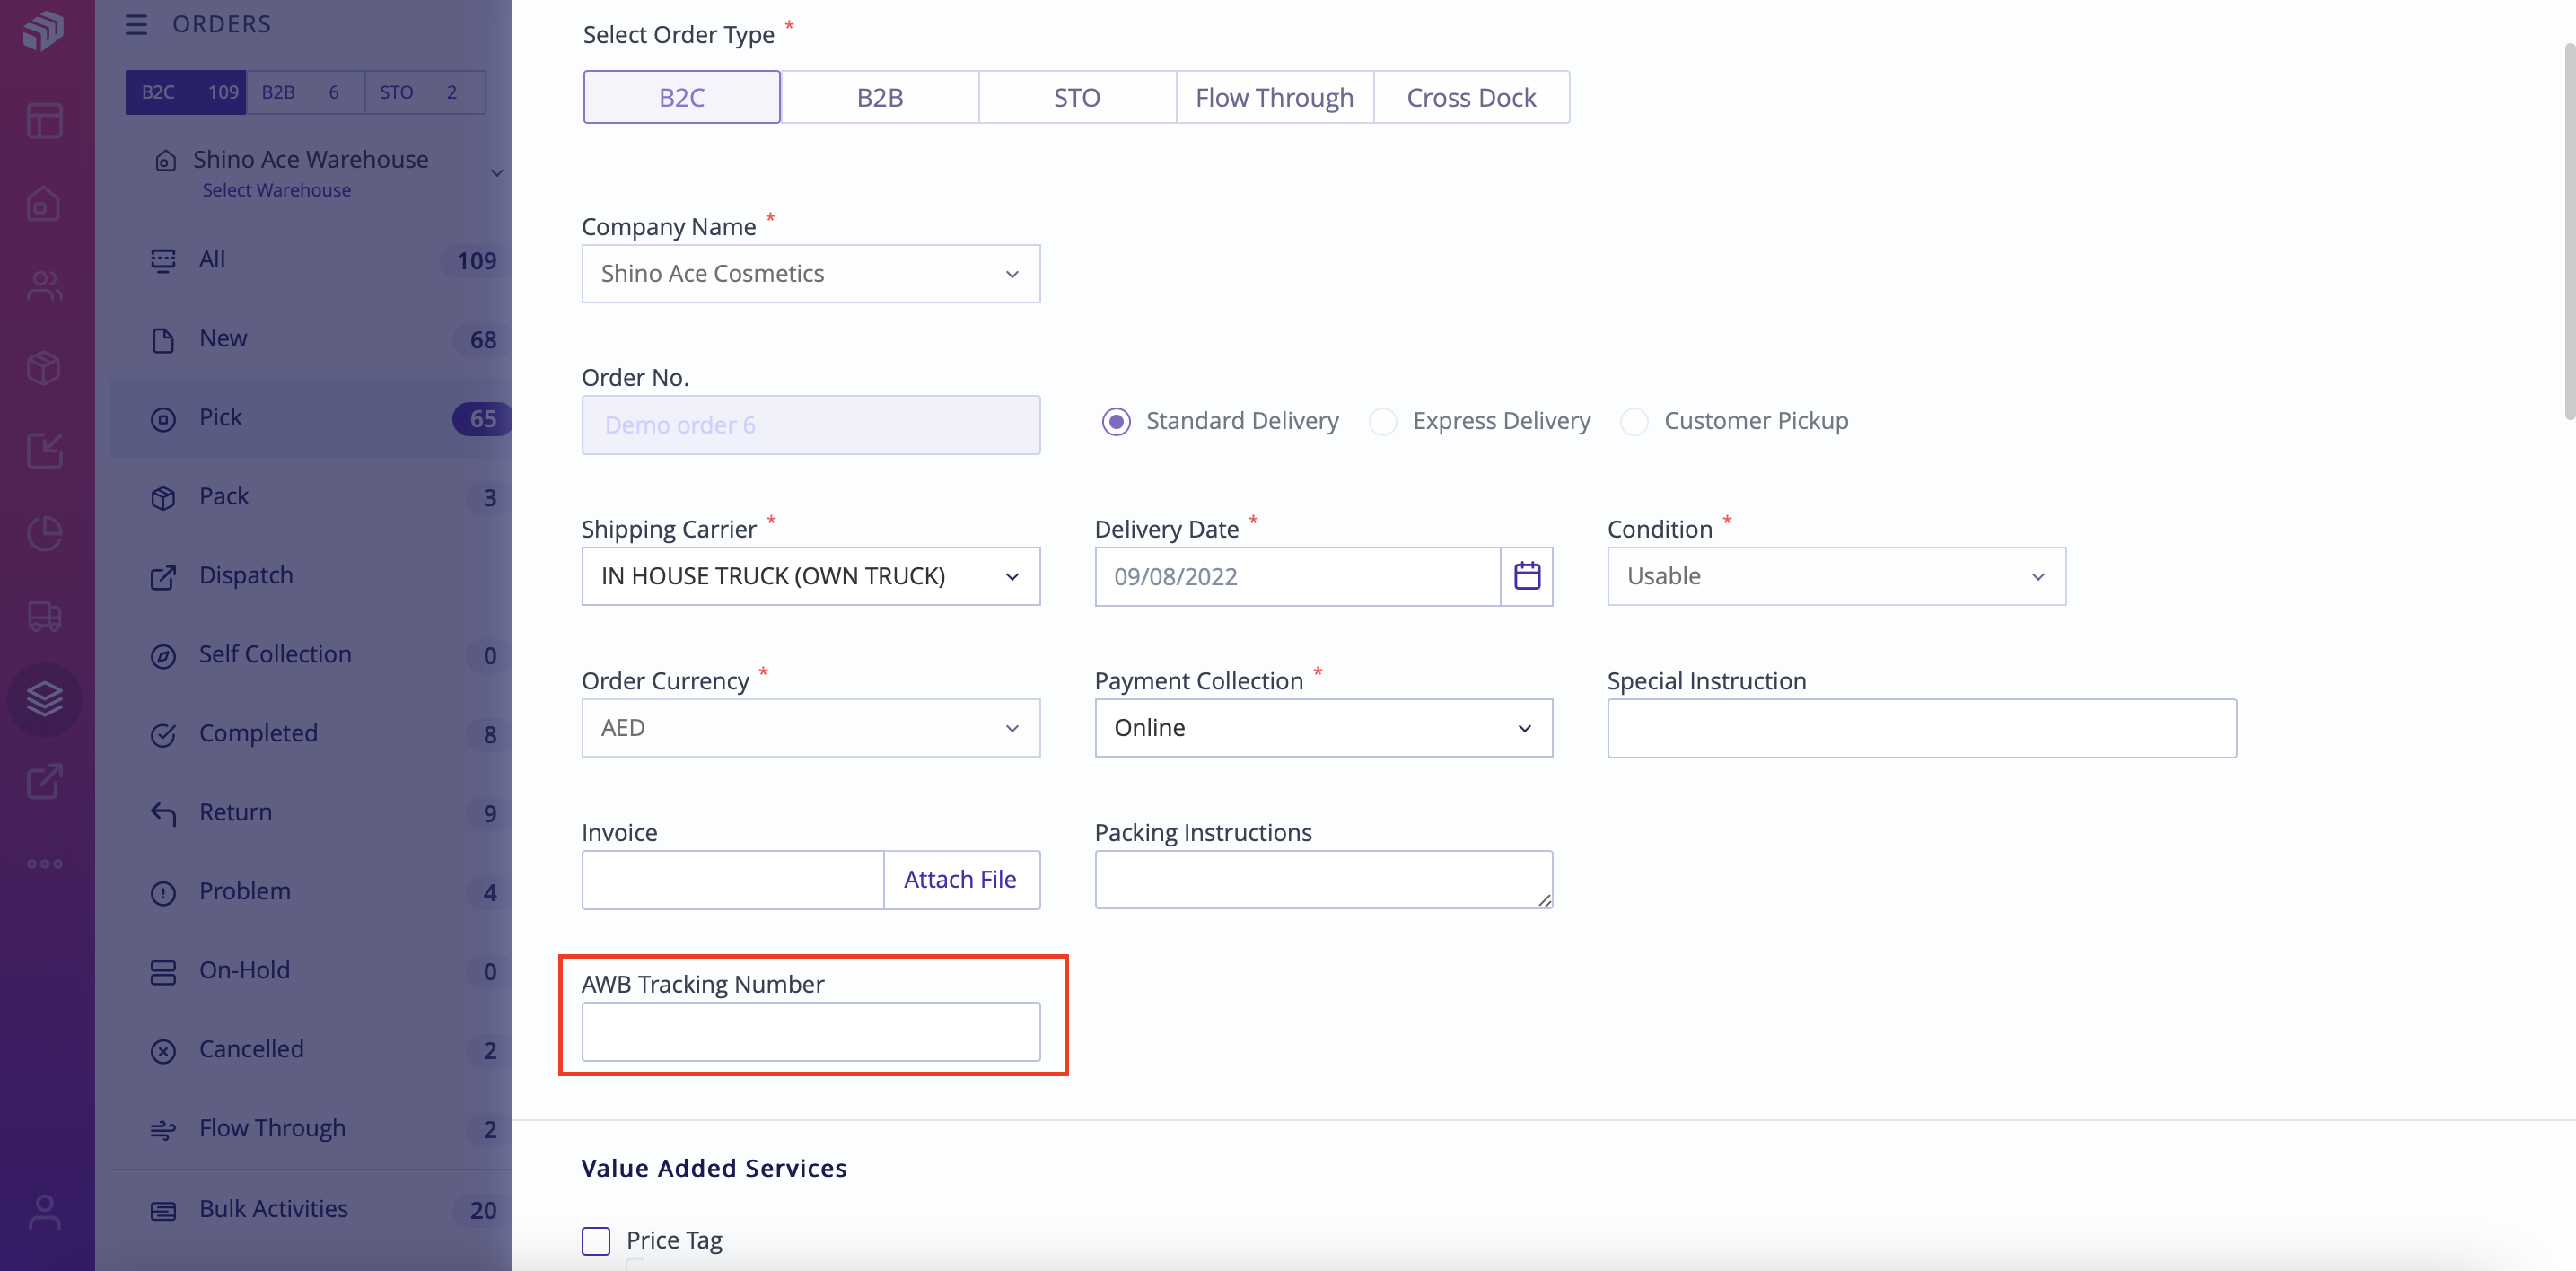This screenshot has width=2576, height=1271.
Task: Open the shipping truck section
Action: (x=45, y=616)
